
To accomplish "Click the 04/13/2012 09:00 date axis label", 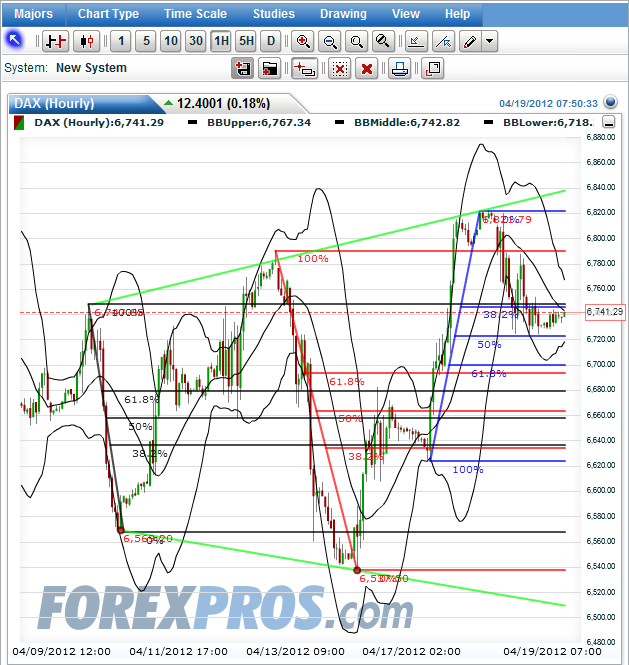I will click(x=295, y=651).
